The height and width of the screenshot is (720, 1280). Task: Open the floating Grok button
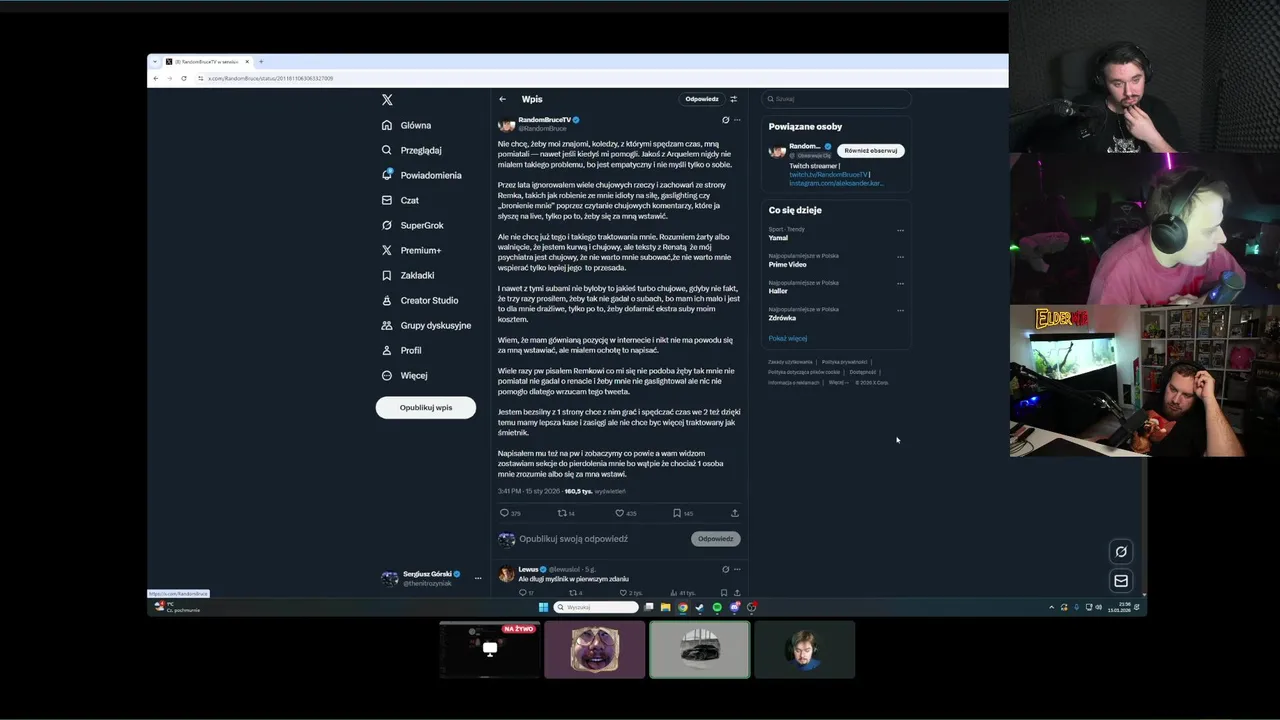tap(1121, 551)
